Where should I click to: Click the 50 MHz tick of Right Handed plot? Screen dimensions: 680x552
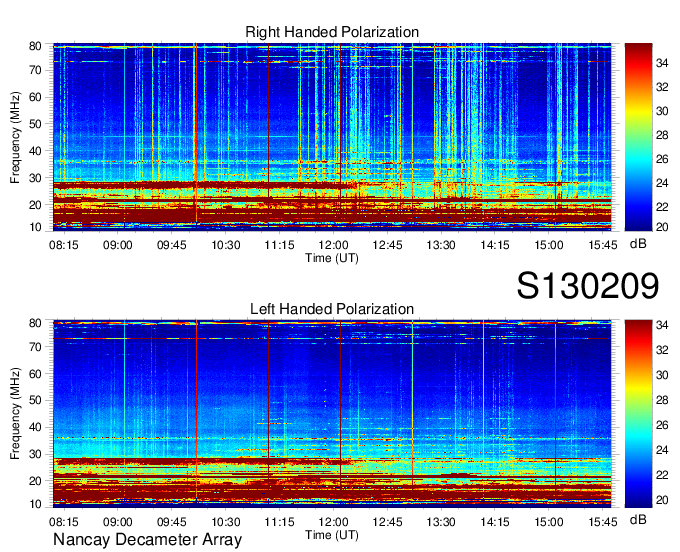point(35,124)
